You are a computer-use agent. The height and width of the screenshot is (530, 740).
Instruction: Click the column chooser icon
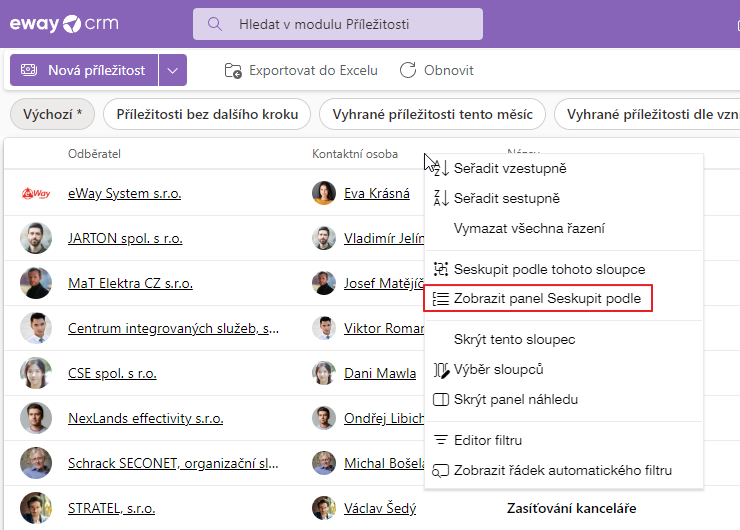441,370
